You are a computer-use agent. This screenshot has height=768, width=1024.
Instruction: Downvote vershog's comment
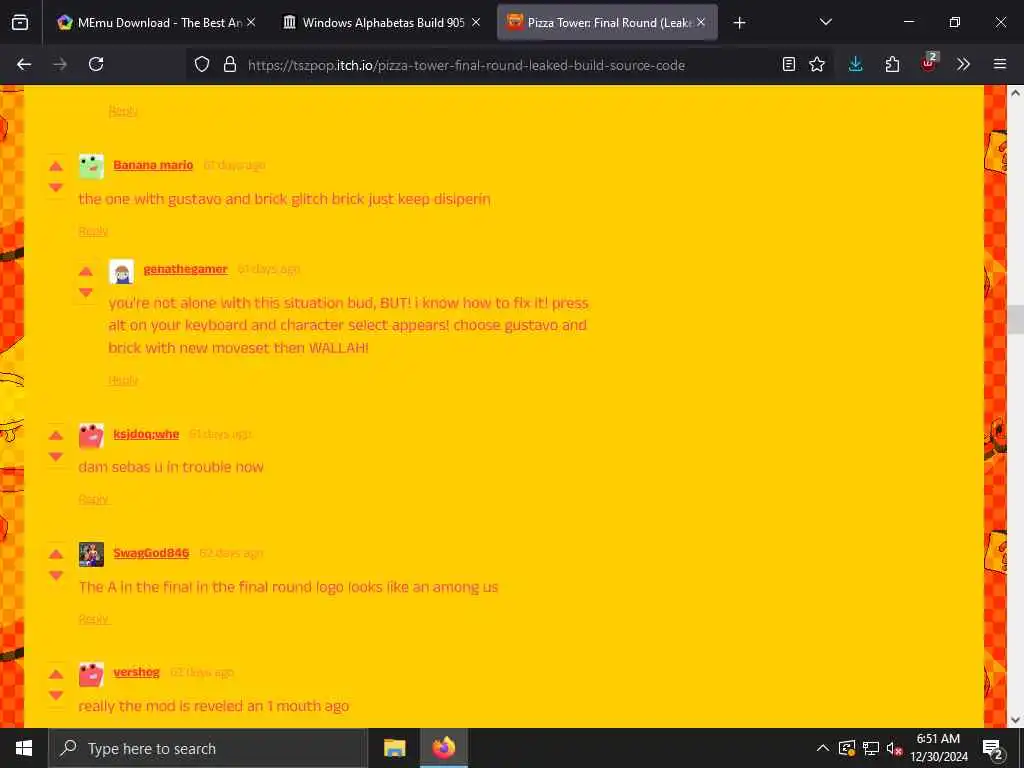point(56,695)
